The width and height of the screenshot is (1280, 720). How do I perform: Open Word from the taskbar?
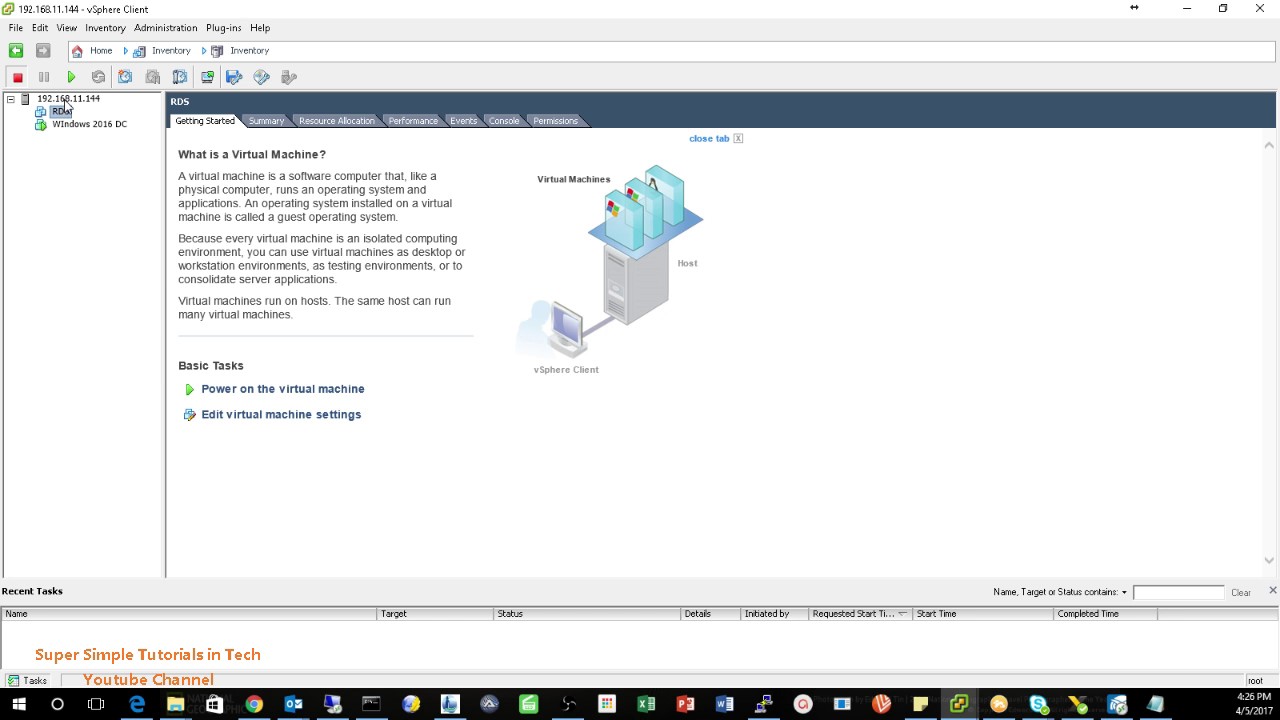click(724, 704)
